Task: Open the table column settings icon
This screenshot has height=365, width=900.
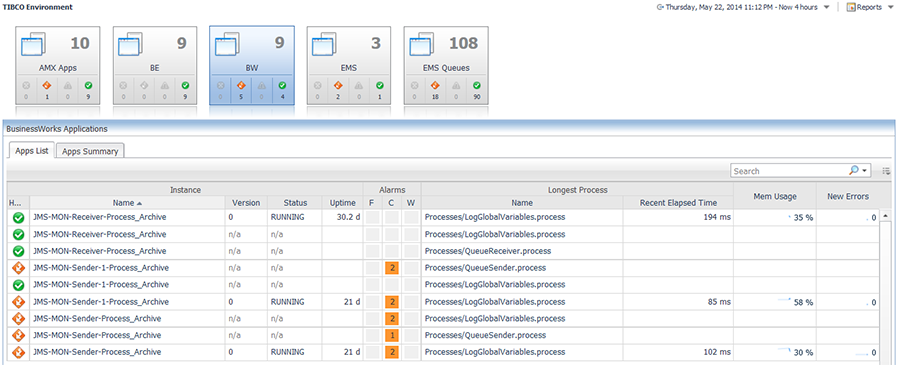Action: (x=886, y=170)
